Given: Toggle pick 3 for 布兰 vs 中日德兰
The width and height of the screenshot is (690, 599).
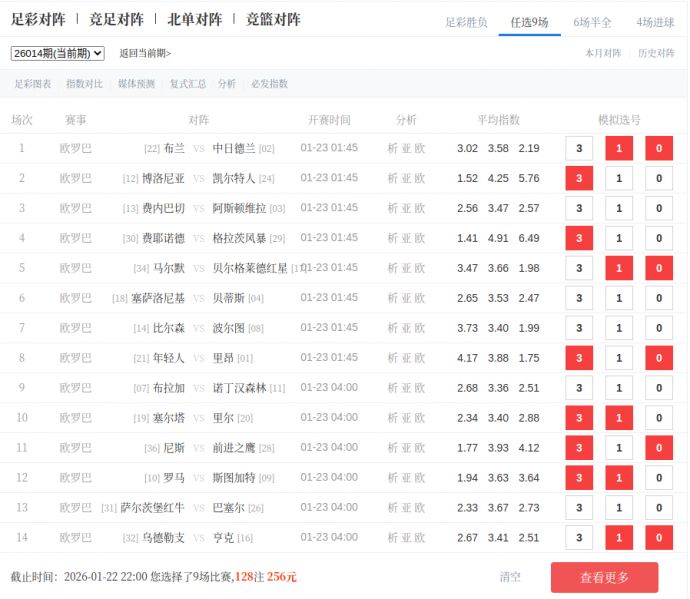Looking at the screenshot, I should pyautogui.click(x=579, y=149).
